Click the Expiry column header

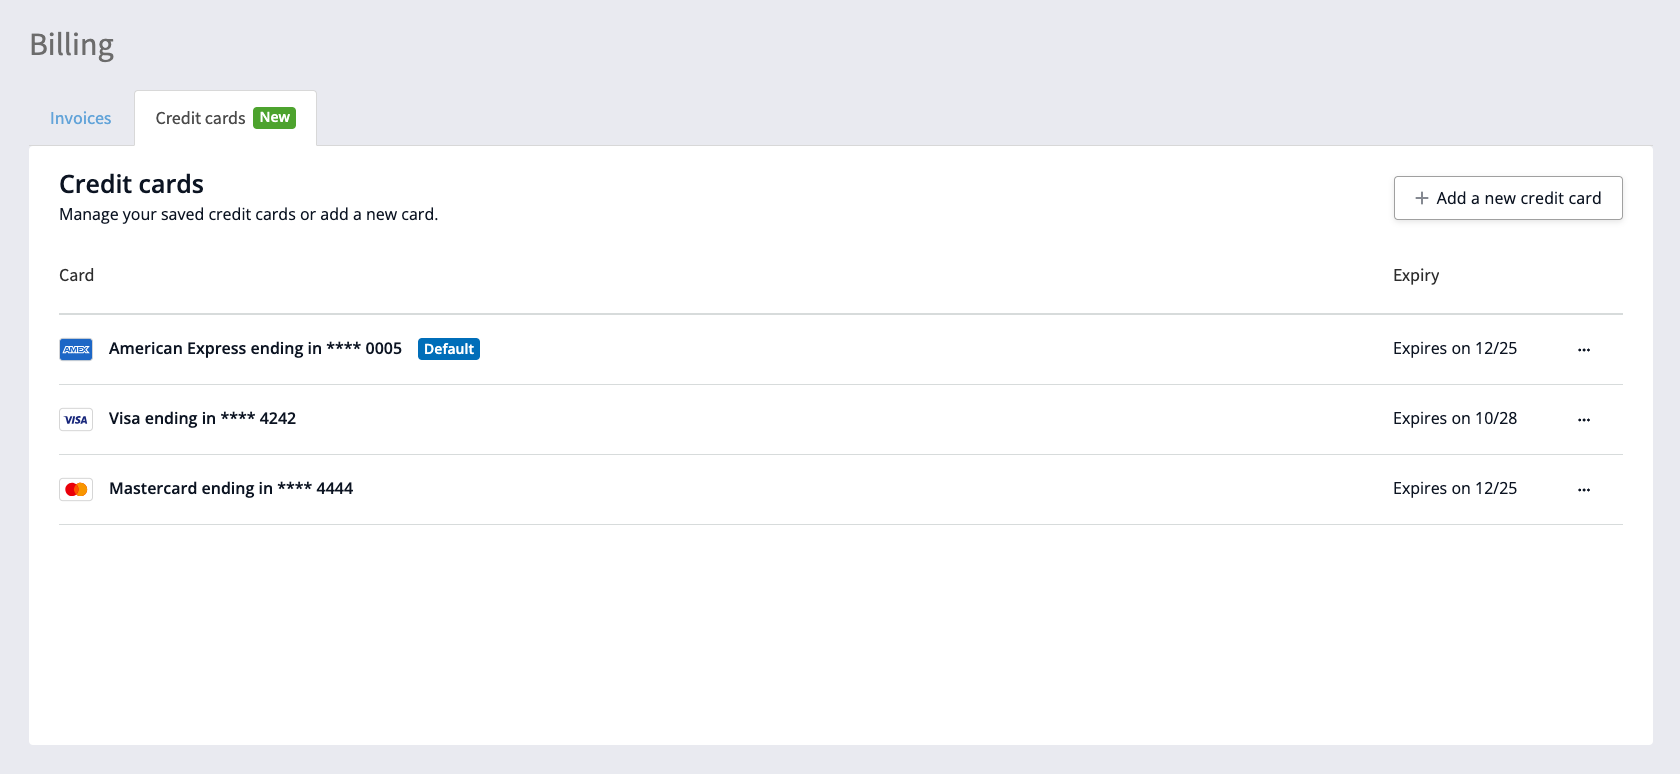point(1416,275)
